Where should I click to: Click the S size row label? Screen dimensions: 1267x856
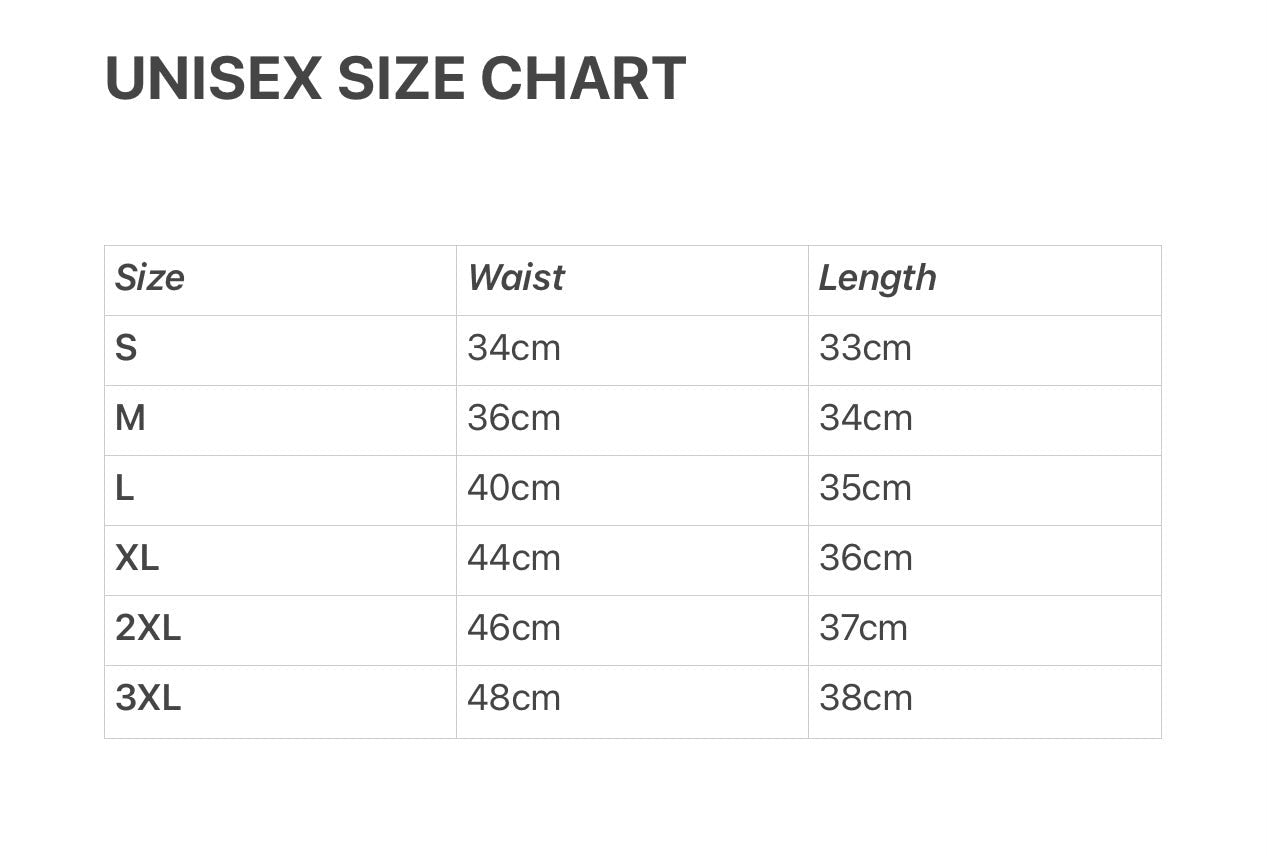click(126, 348)
